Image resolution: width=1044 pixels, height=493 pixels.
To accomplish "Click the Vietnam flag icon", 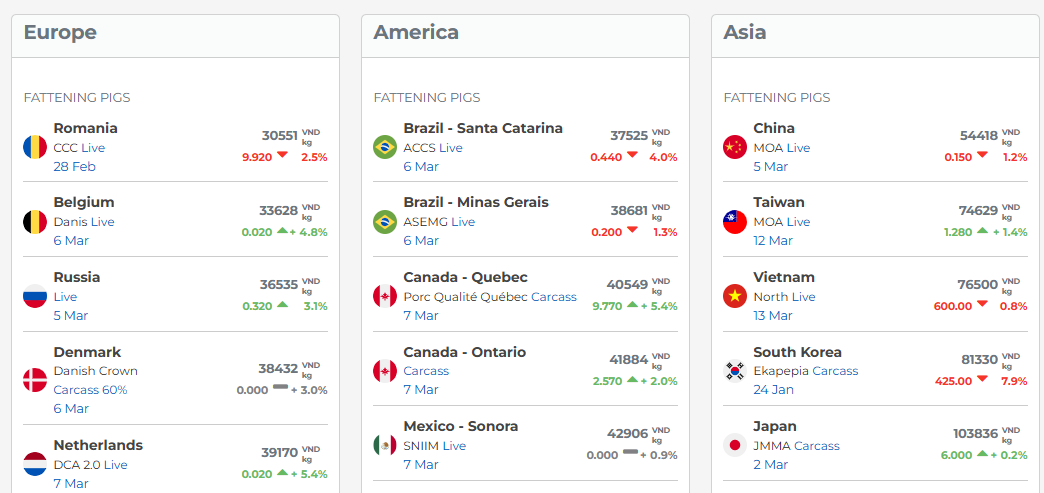I will click(x=735, y=296).
